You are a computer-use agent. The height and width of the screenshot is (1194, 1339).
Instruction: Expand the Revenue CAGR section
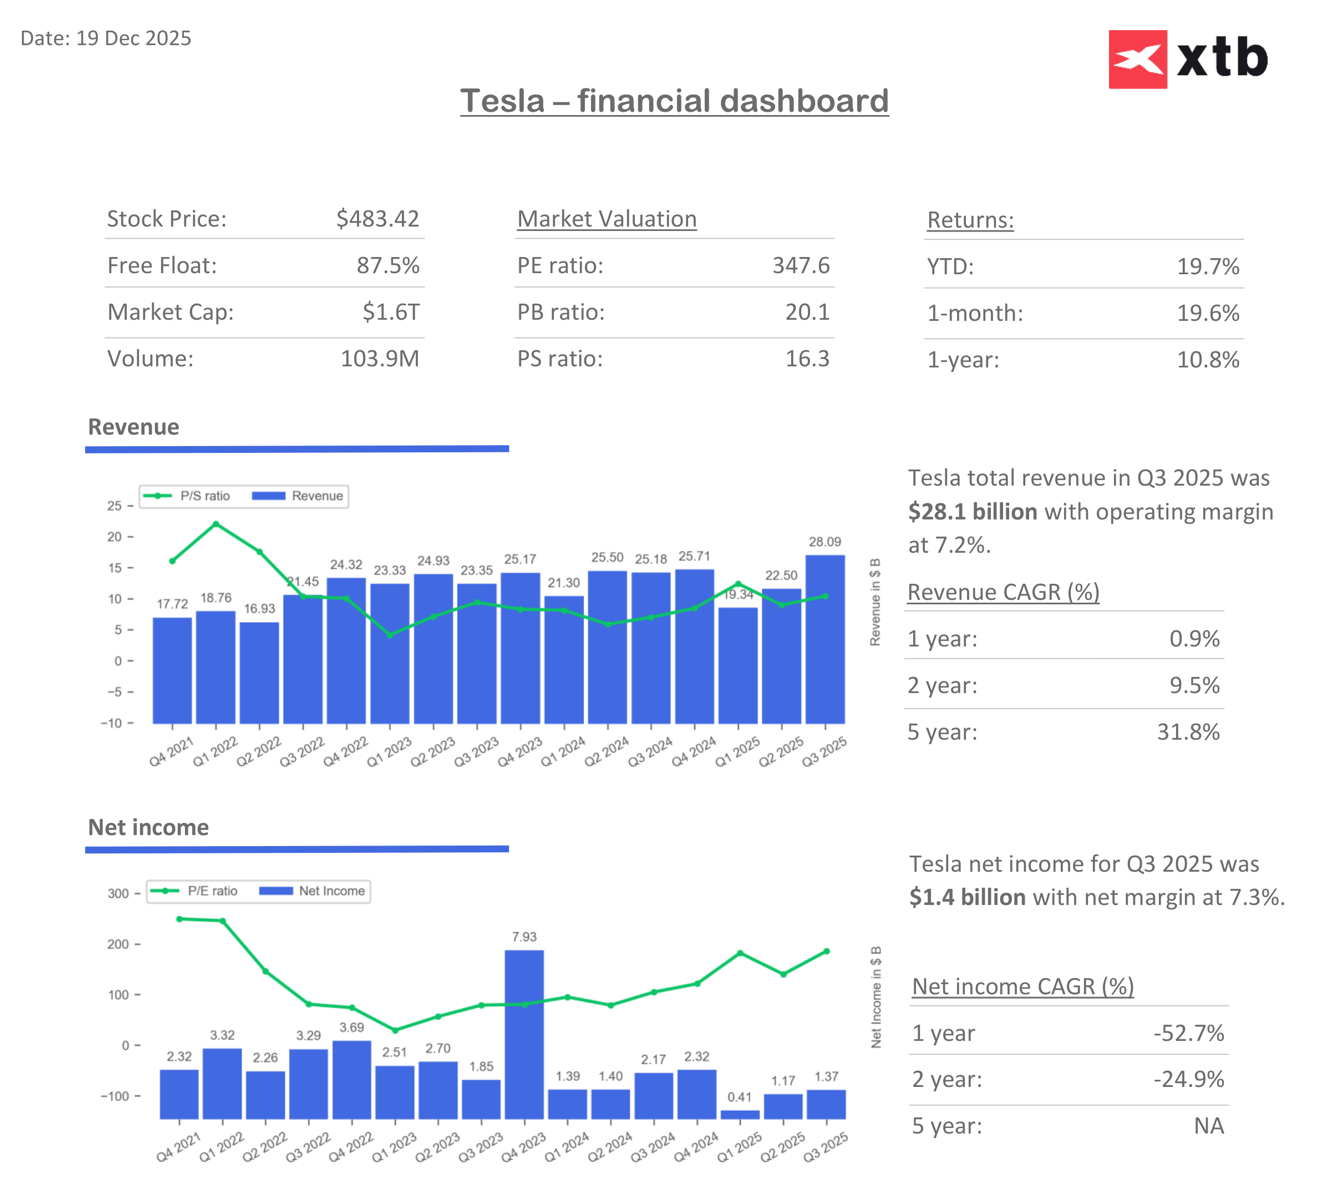point(1003,592)
